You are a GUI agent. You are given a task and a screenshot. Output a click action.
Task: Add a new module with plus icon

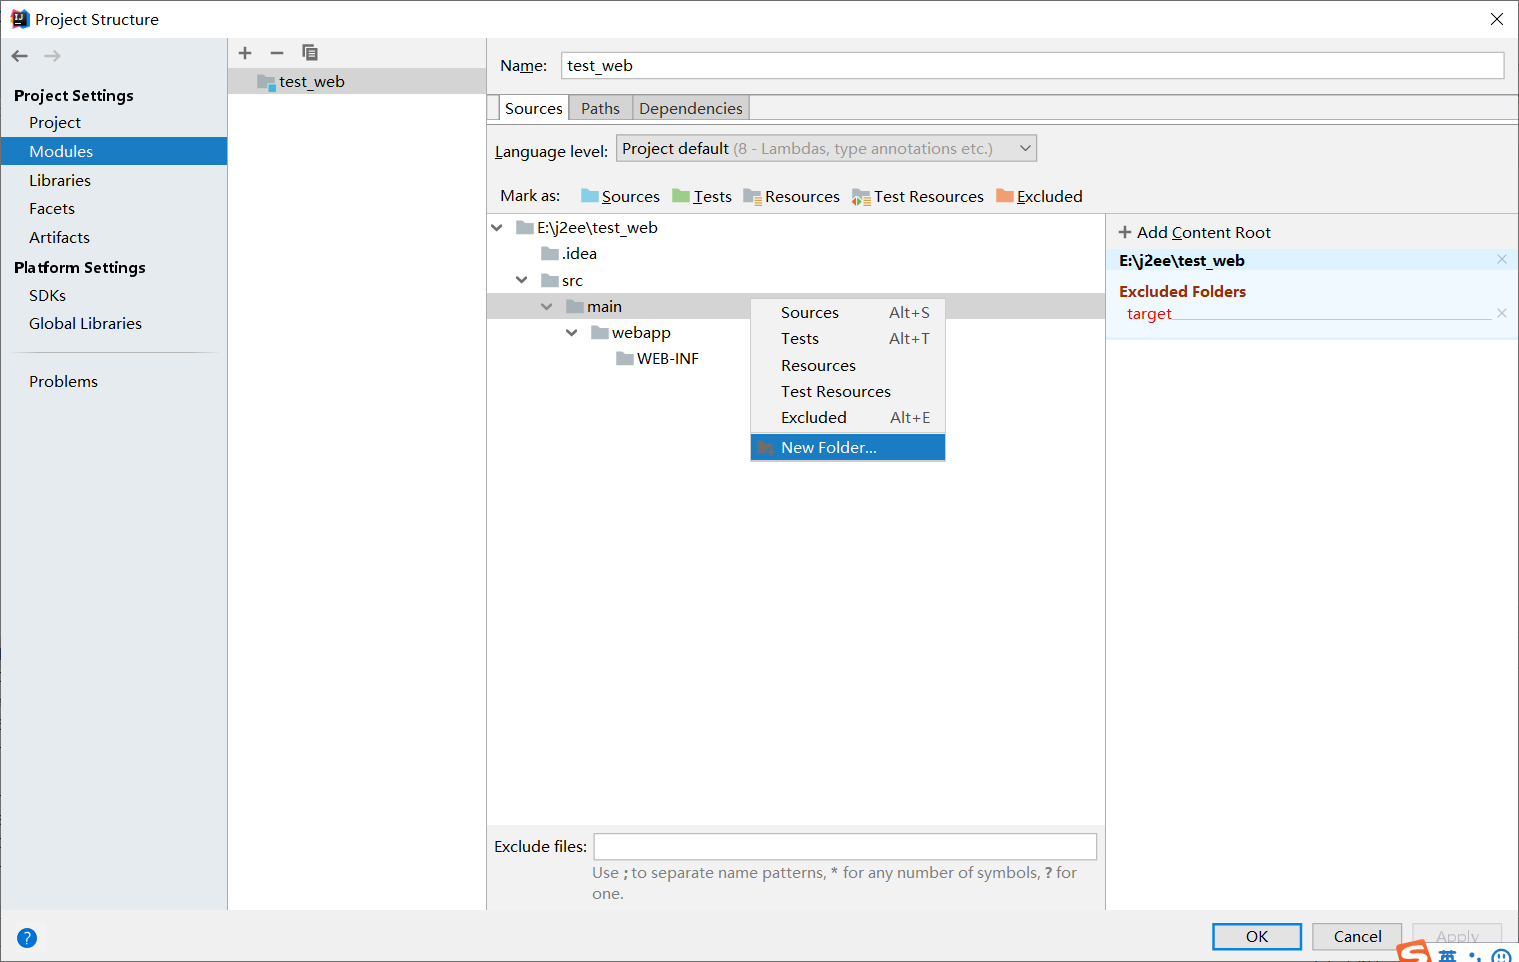[x=245, y=53]
